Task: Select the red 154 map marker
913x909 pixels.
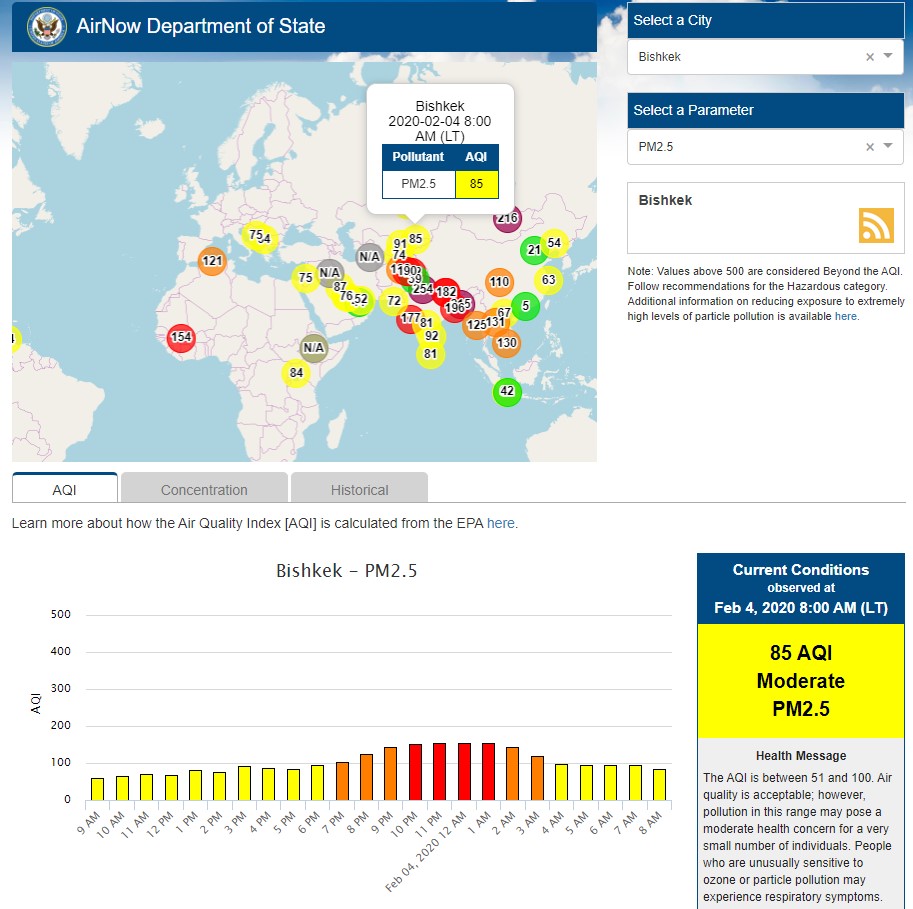Action: [x=180, y=337]
